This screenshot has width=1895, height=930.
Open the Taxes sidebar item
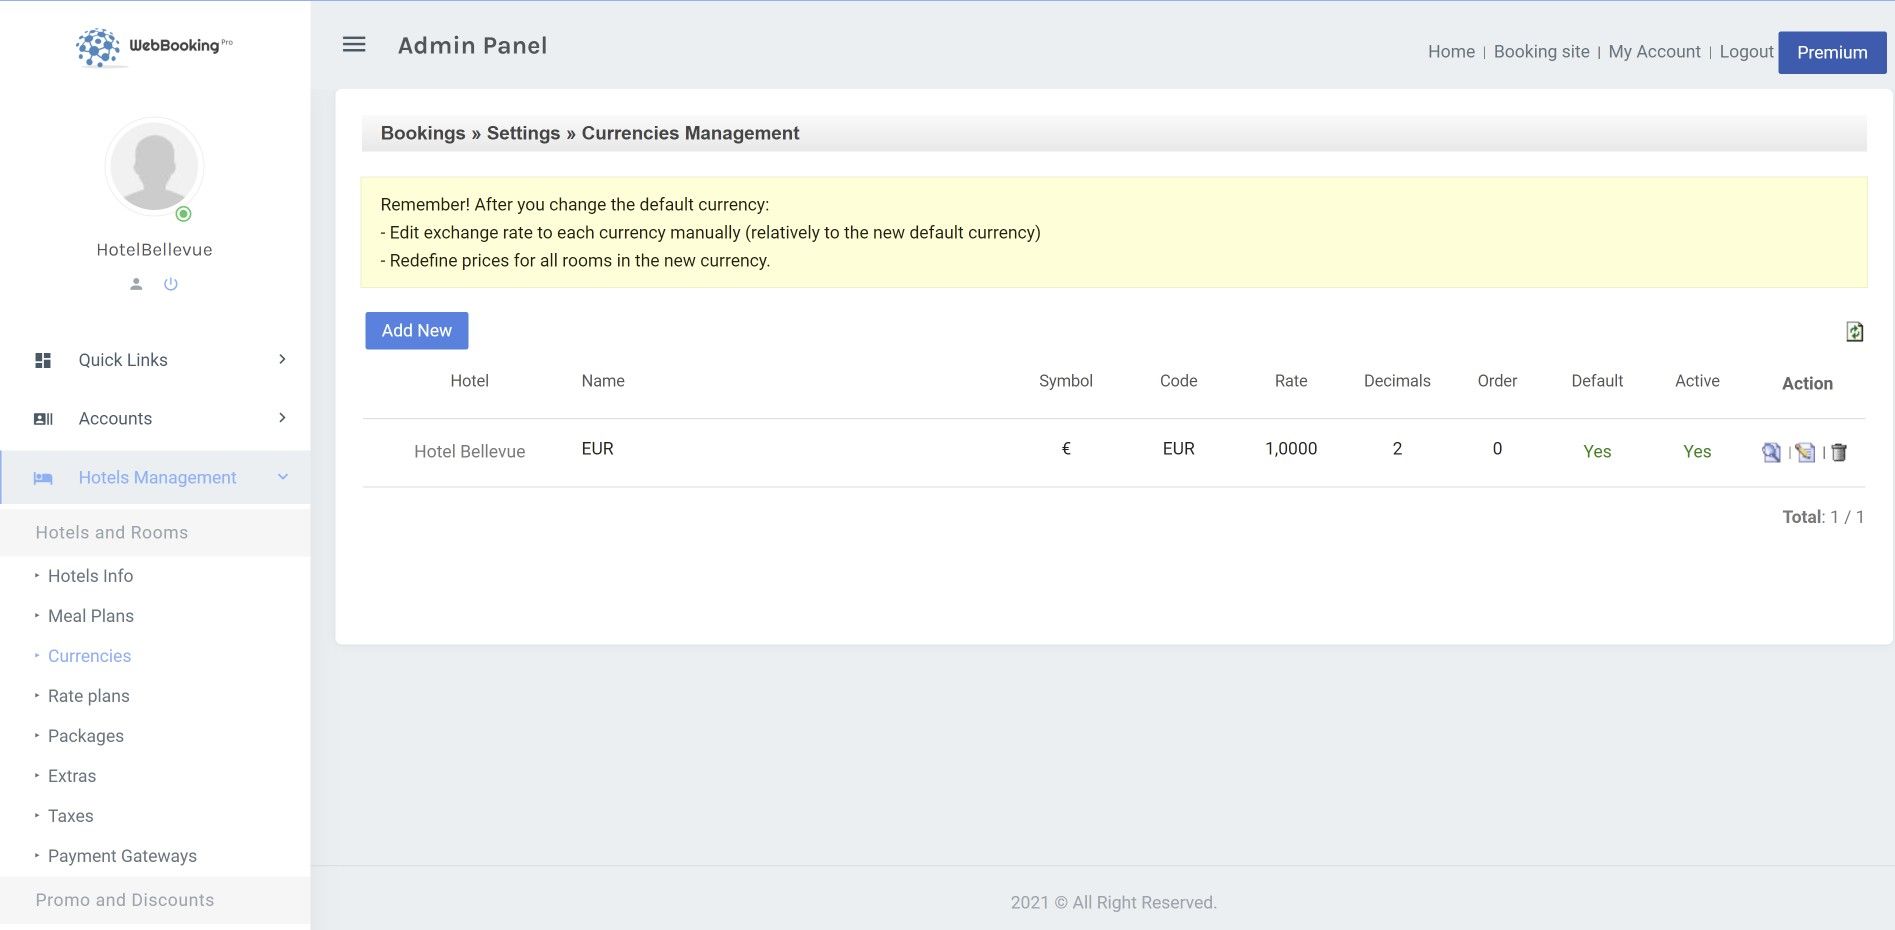(x=71, y=816)
